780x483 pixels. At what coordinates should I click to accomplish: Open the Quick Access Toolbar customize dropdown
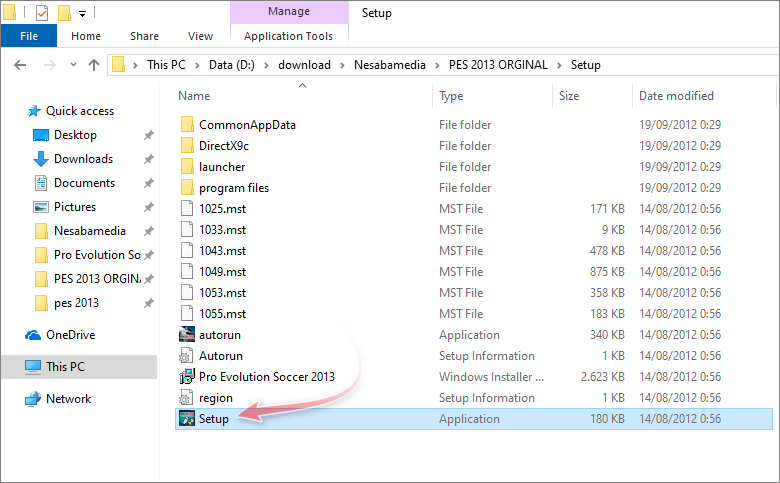tap(82, 14)
